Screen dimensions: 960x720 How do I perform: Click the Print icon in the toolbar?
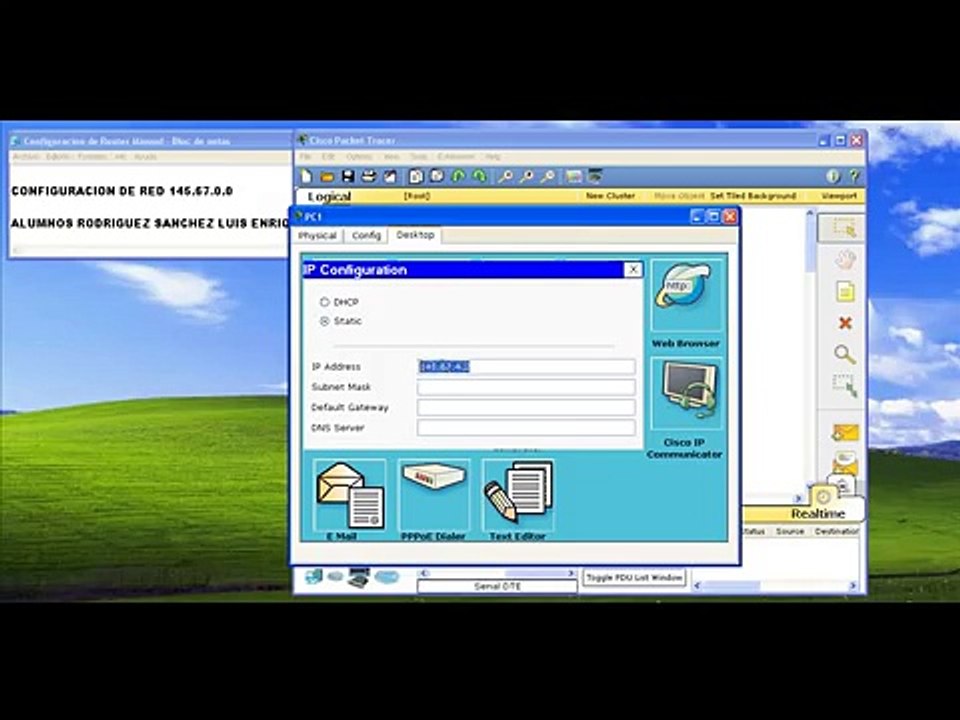pyautogui.click(x=368, y=177)
